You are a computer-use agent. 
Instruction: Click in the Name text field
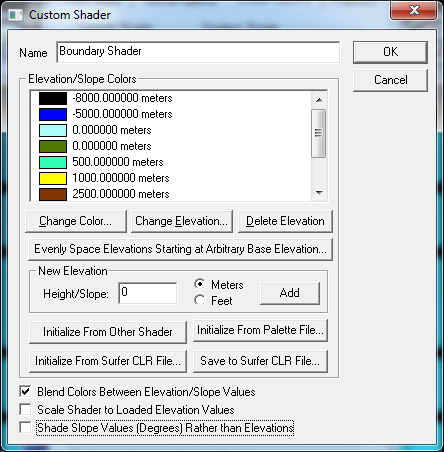point(198,52)
